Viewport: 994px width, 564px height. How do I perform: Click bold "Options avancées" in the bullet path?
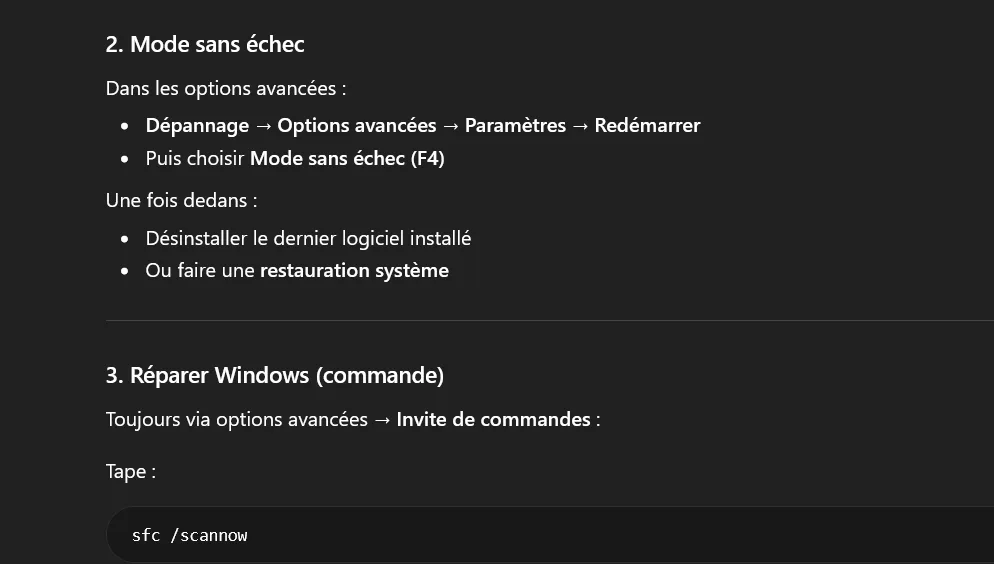point(357,125)
